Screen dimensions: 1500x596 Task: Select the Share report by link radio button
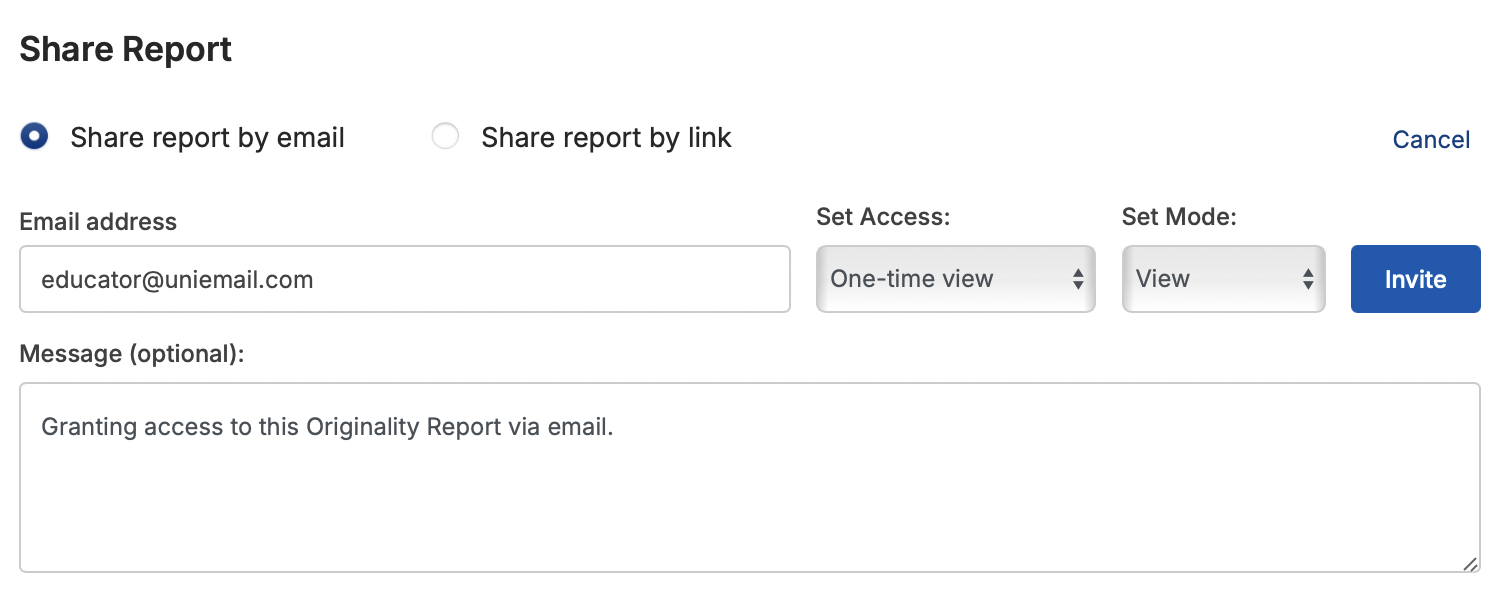point(445,137)
